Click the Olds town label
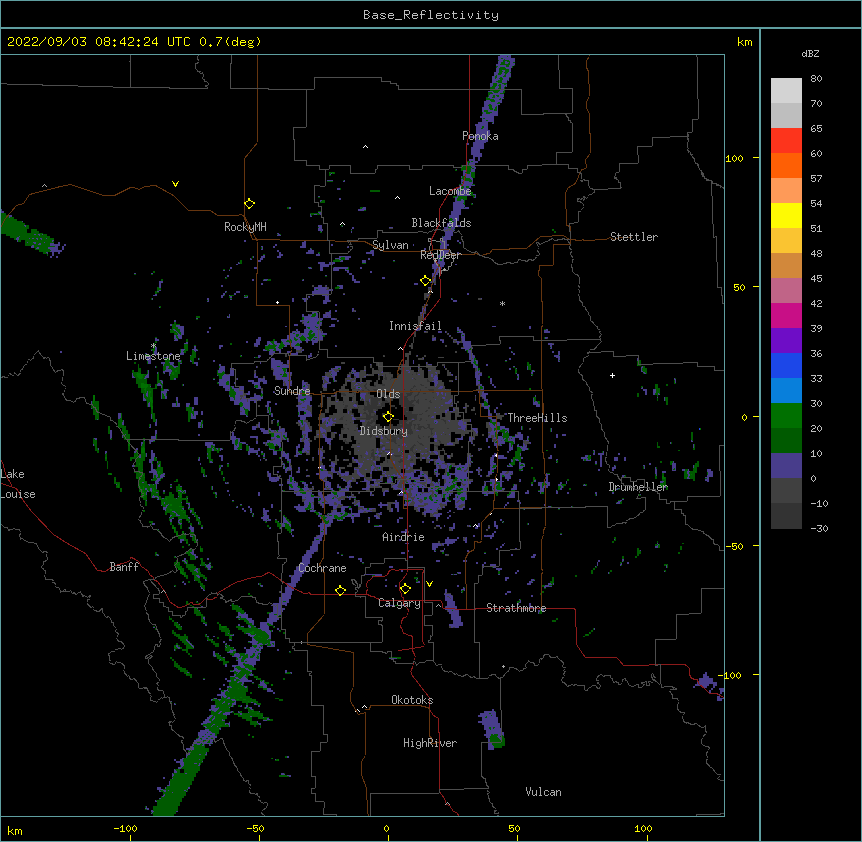Image resolution: width=862 pixels, height=842 pixels. click(388, 394)
